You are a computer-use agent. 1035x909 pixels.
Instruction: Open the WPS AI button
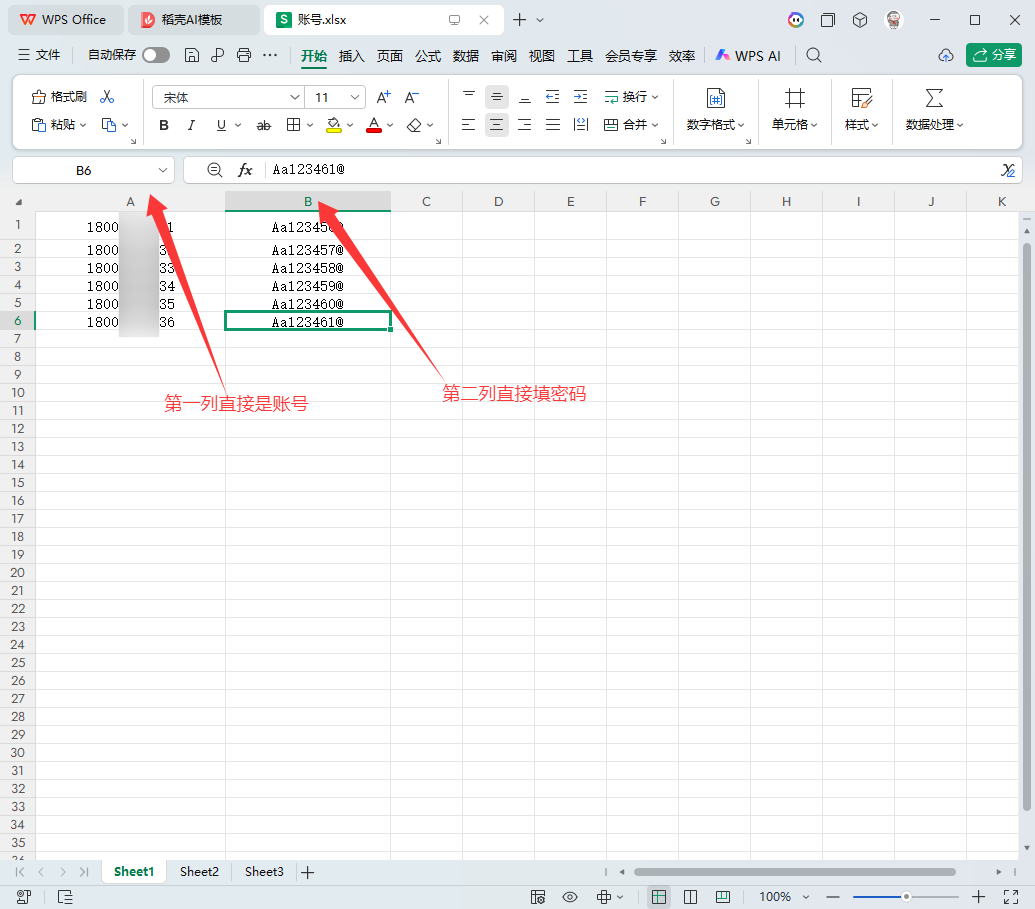point(748,56)
